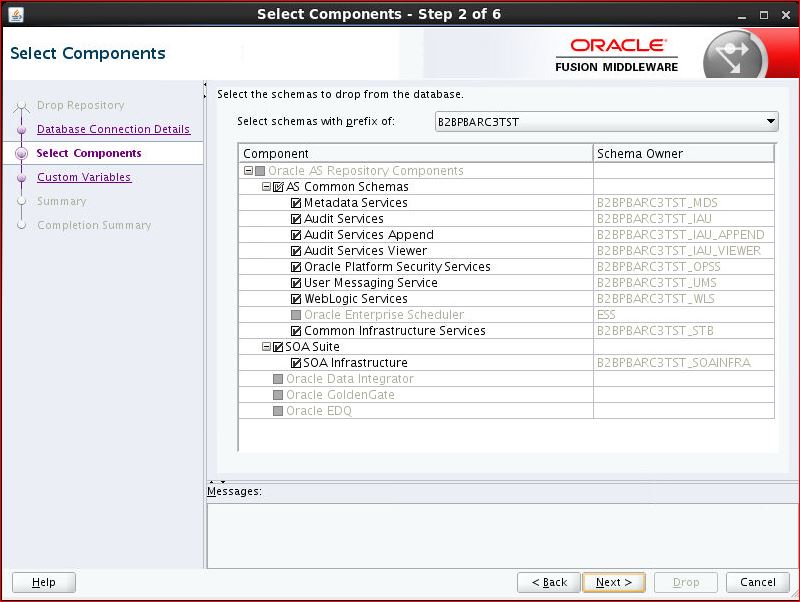Toggle the AS Common Schemas group checkbox
The height and width of the screenshot is (602, 800).
[x=278, y=187]
